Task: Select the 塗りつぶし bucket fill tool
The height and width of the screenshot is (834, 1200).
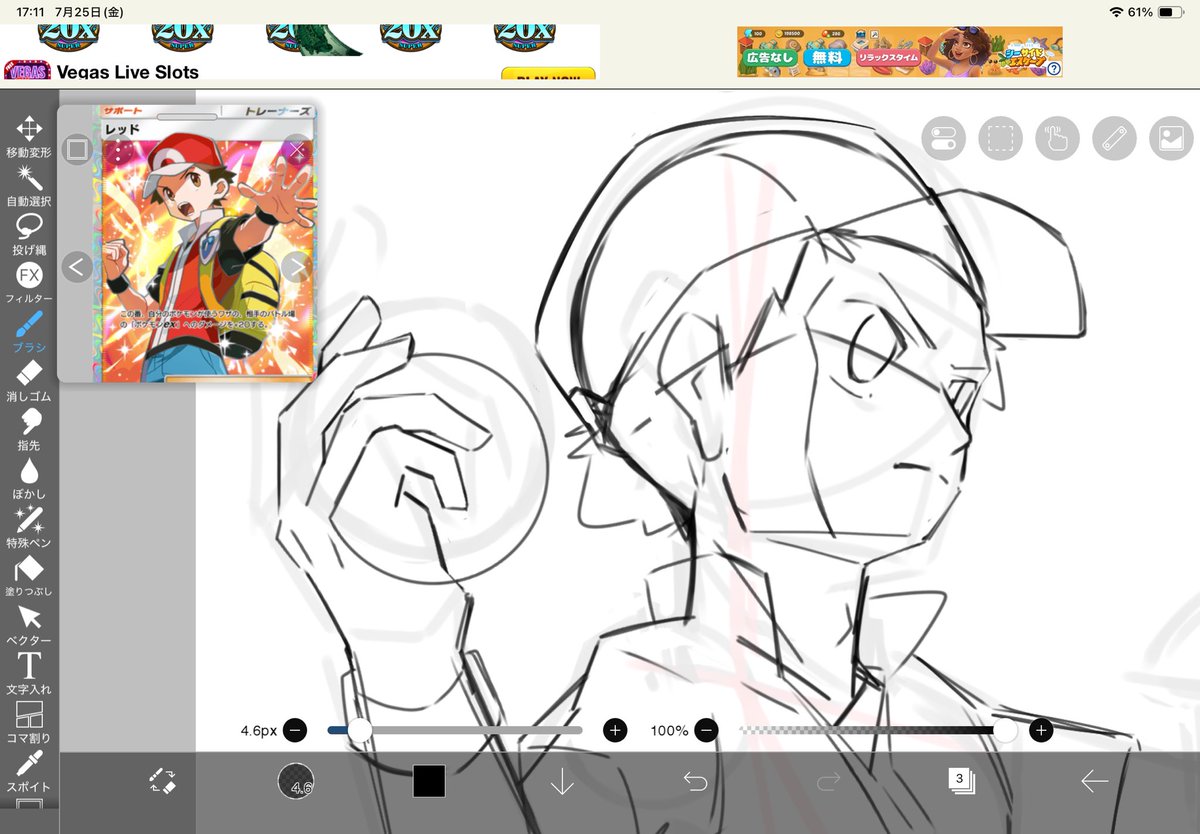Action: pyautogui.click(x=29, y=577)
